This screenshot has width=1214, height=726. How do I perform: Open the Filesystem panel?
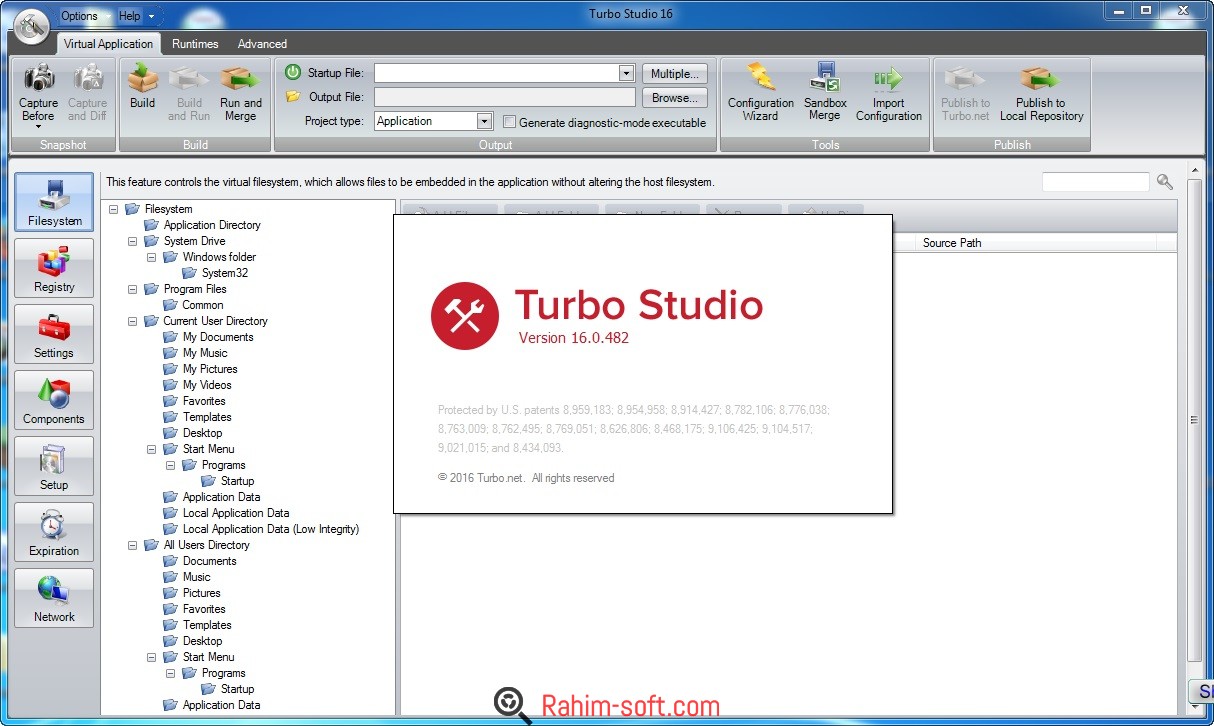[x=54, y=202]
